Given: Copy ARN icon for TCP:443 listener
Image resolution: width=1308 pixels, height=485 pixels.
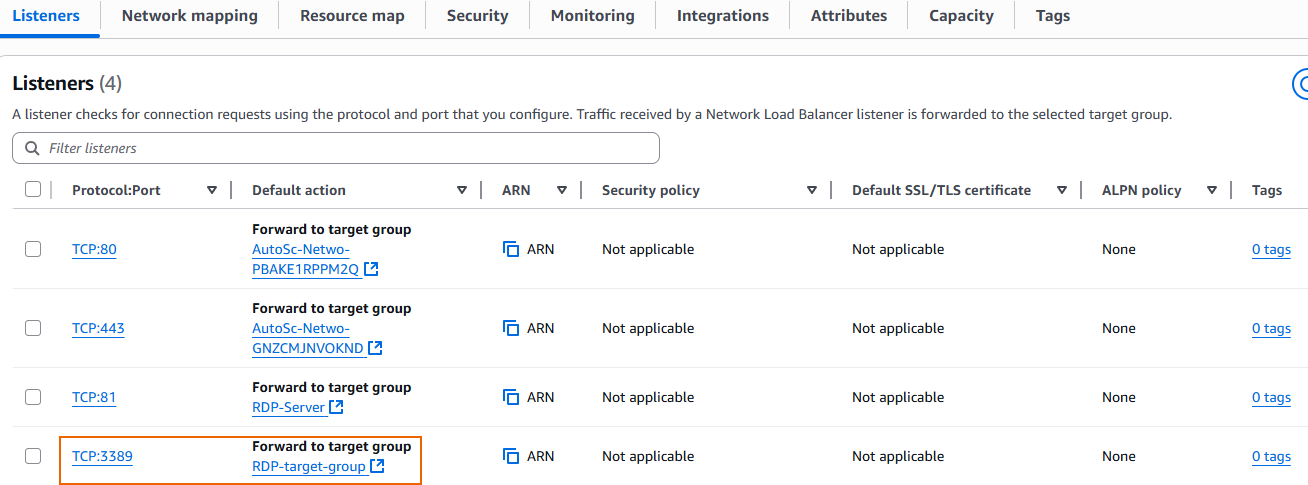Looking at the screenshot, I should pos(511,328).
